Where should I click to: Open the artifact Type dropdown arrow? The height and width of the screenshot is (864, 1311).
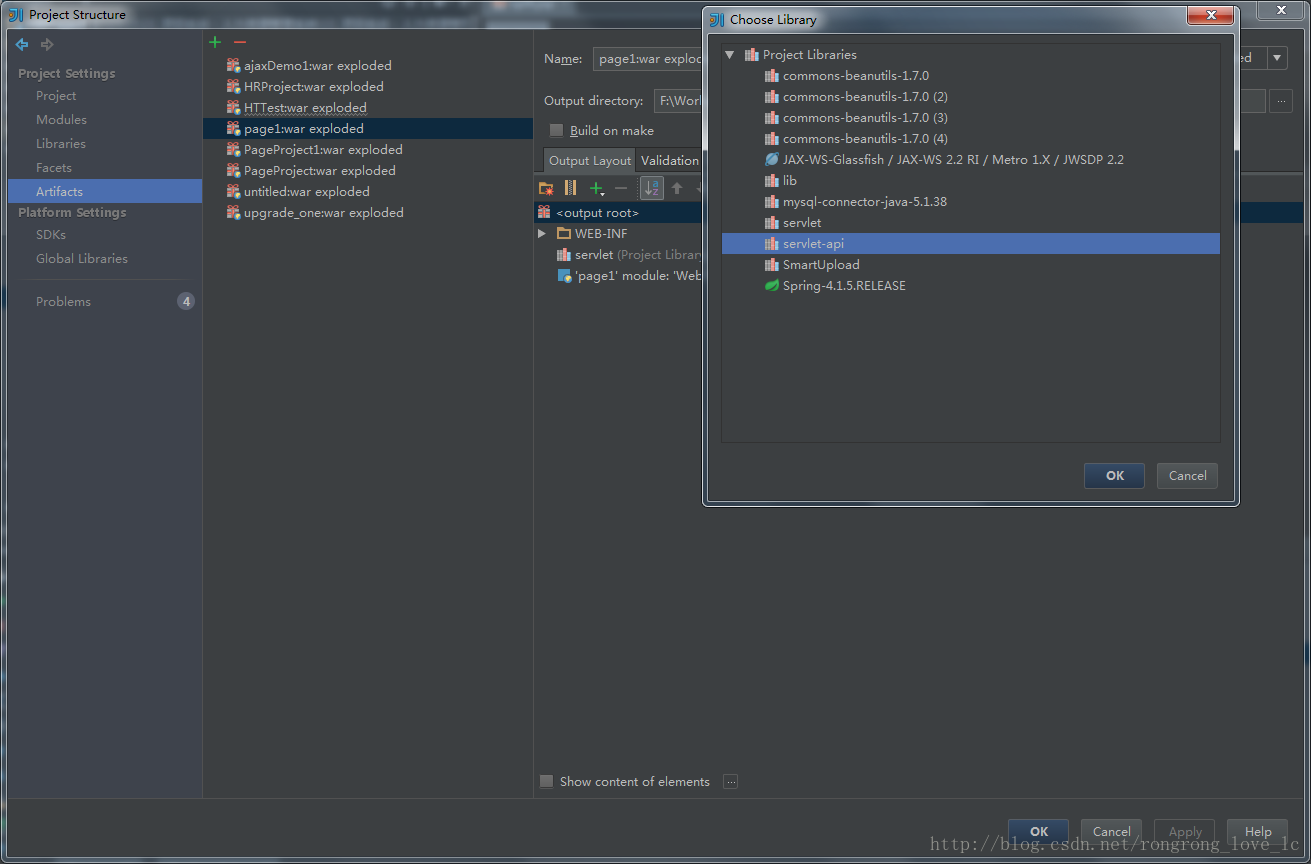pyautogui.click(x=1277, y=58)
